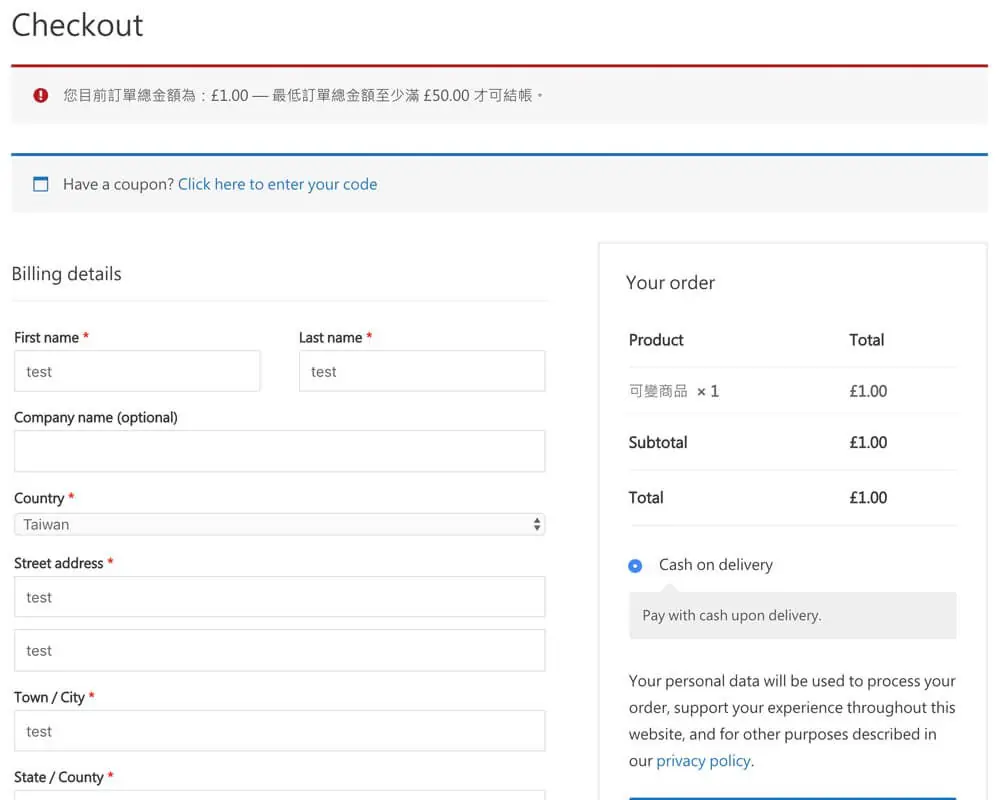Click the red error exclamation icon

40,95
